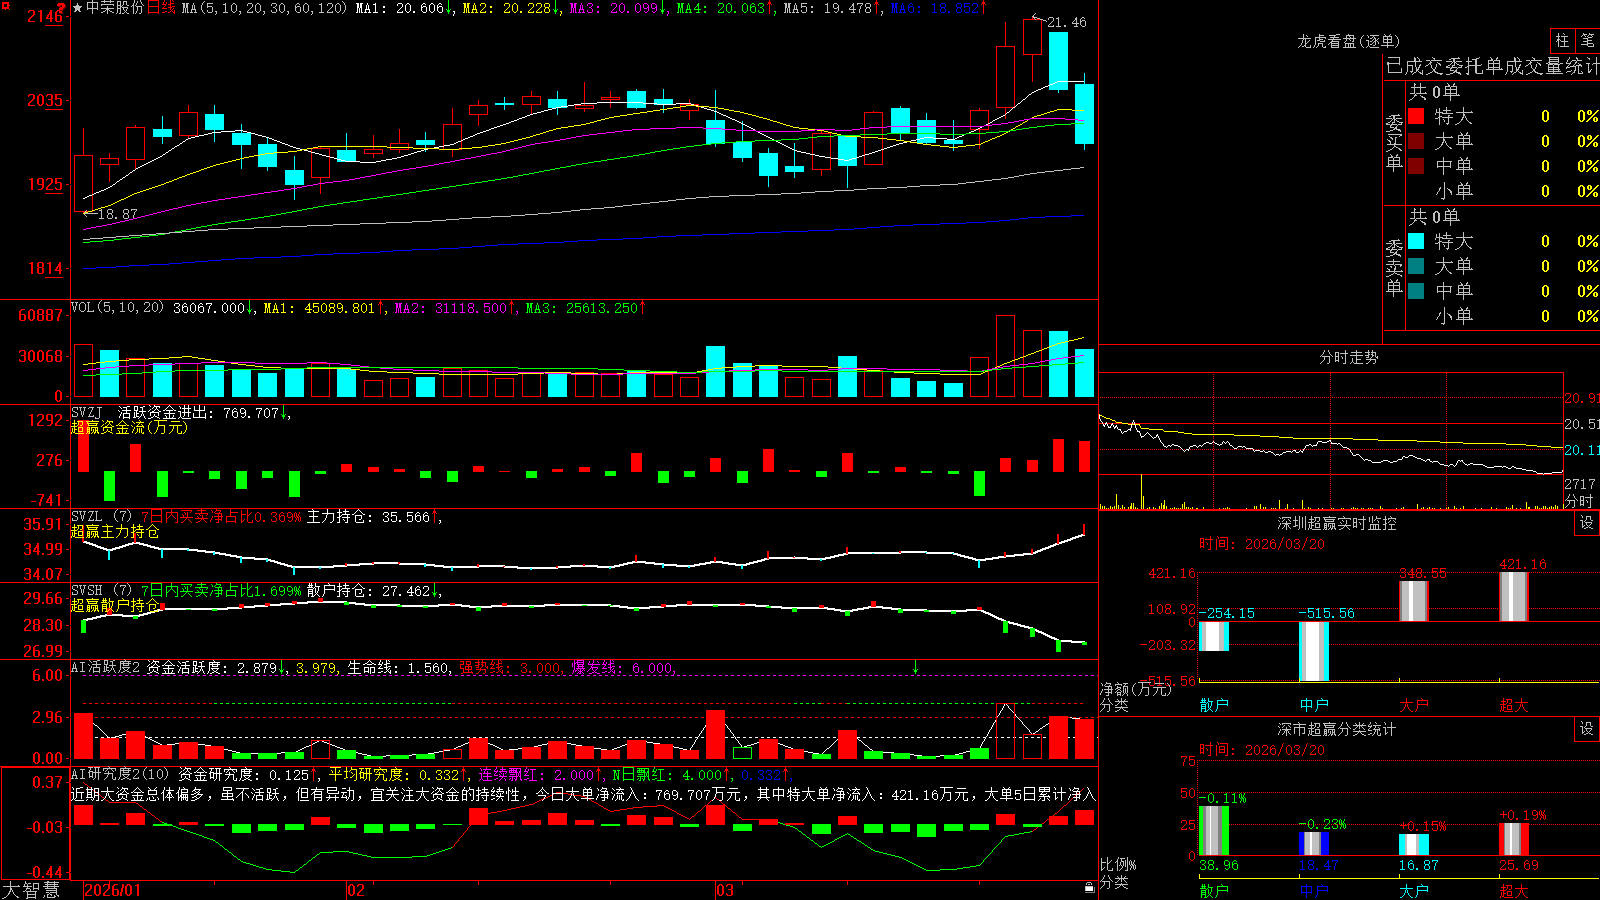The image size is (1600, 900).
Task: Click the 日线 period label
Action: click(x=161, y=8)
